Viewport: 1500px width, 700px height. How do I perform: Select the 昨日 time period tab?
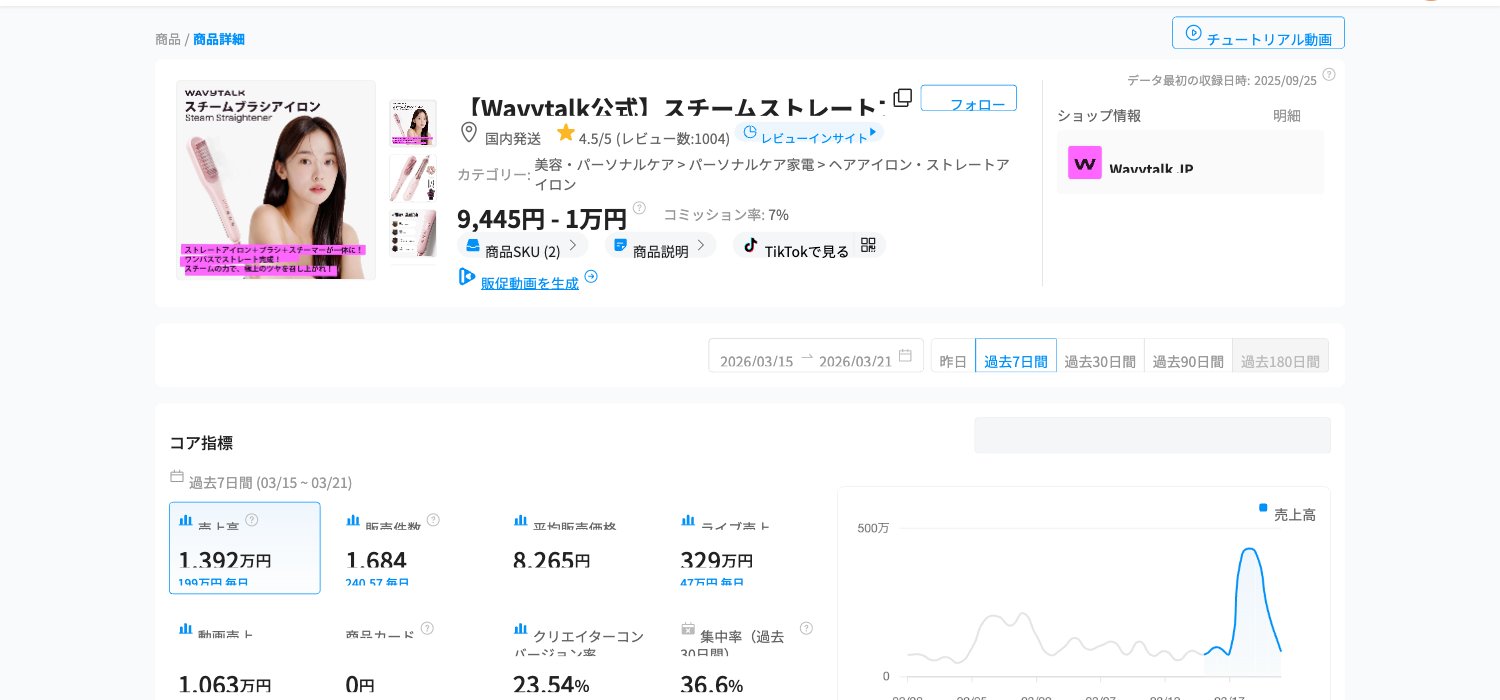click(953, 361)
